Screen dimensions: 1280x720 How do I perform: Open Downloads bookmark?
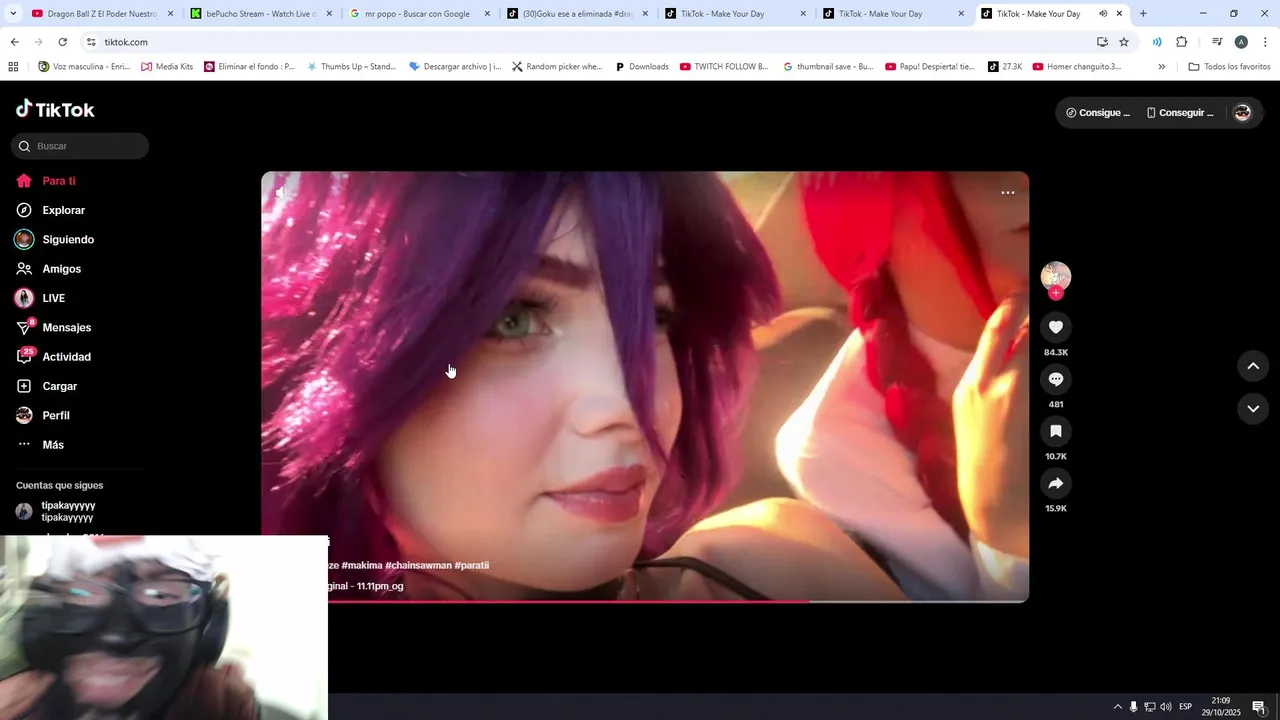click(x=641, y=67)
